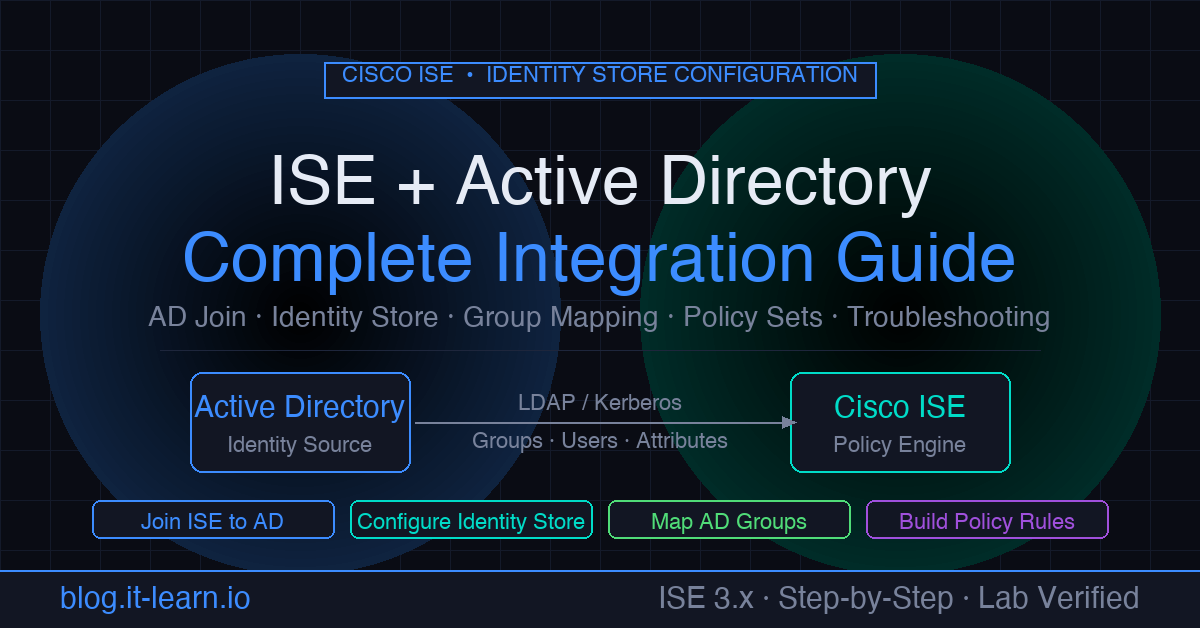Viewport: 1200px width, 628px height.
Task: Click the Policy Engine label text
Action: [x=900, y=445]
